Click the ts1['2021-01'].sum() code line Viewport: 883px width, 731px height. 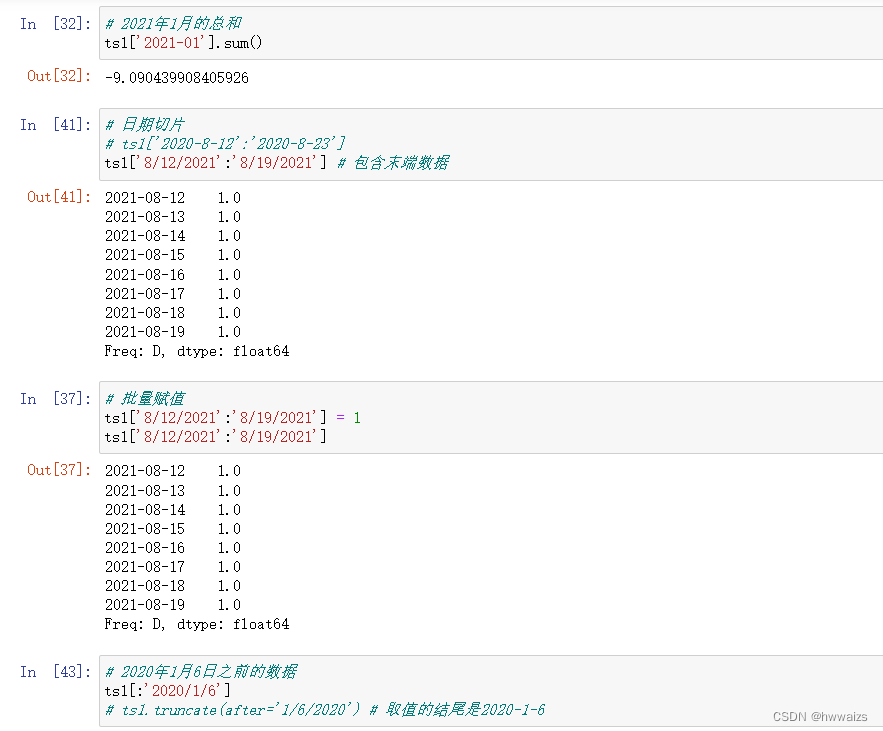tap(184, 43)
